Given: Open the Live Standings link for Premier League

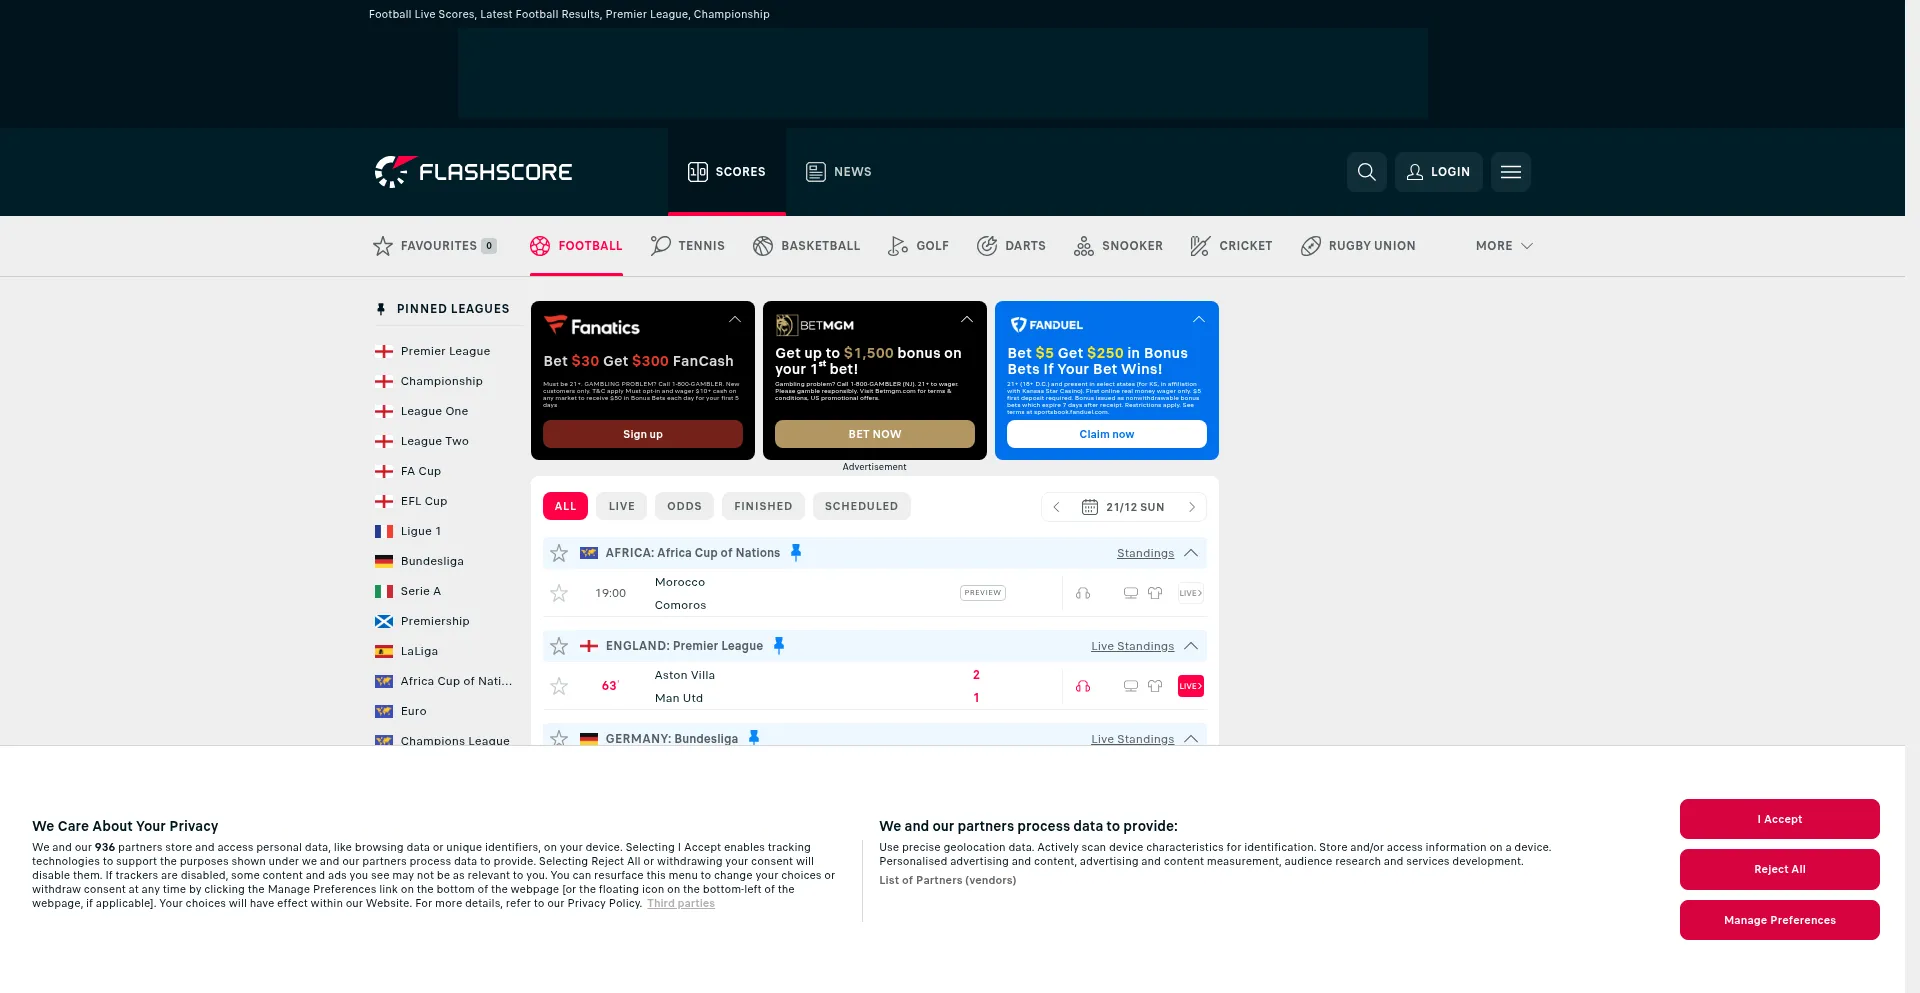Looking at the screenshot, I should pos(1131,646).
